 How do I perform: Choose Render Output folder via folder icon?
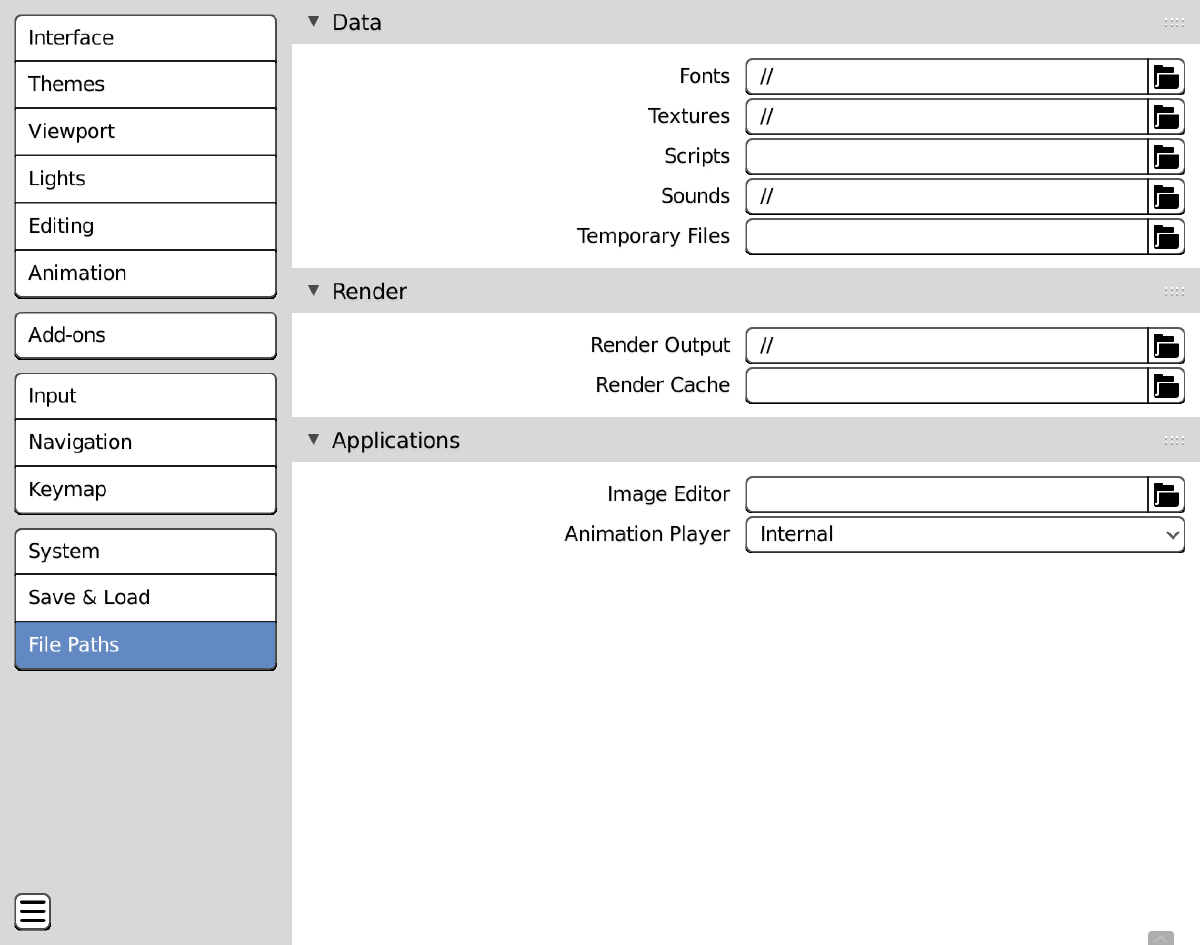pyautogui.click(x=1165, y=346)
